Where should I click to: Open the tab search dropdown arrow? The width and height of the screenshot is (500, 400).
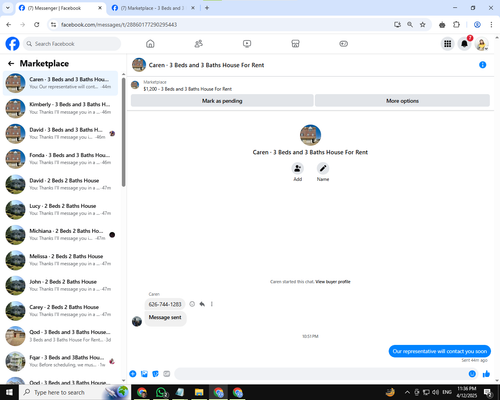(x=7, y=8)
